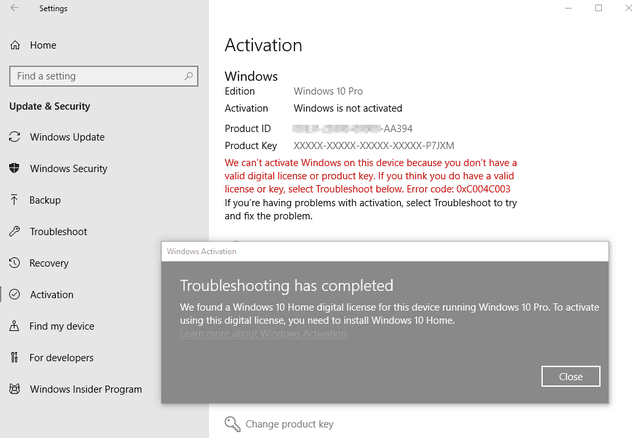This screenshot has width=640, height=438.
Task: Click the 'Product Key' label
Action: click(251, 146)
